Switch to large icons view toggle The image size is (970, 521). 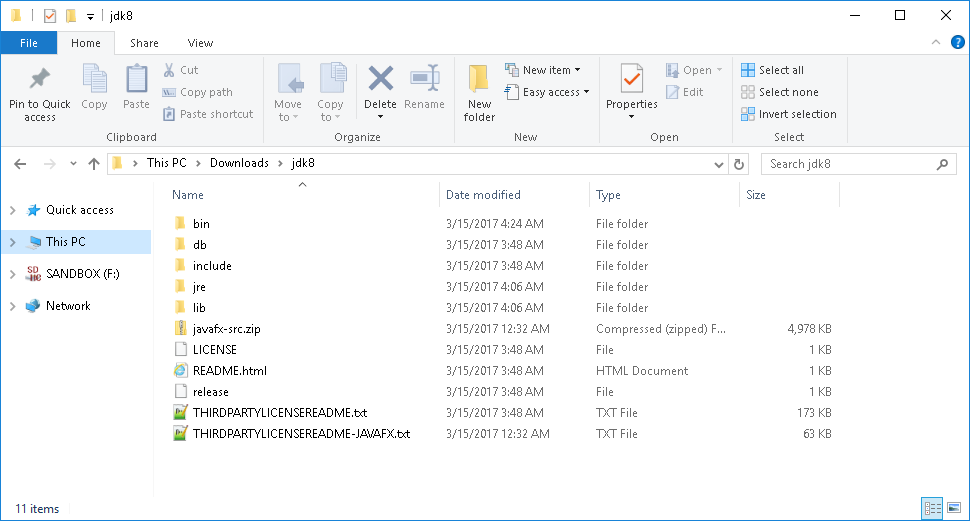click(953, 509)
